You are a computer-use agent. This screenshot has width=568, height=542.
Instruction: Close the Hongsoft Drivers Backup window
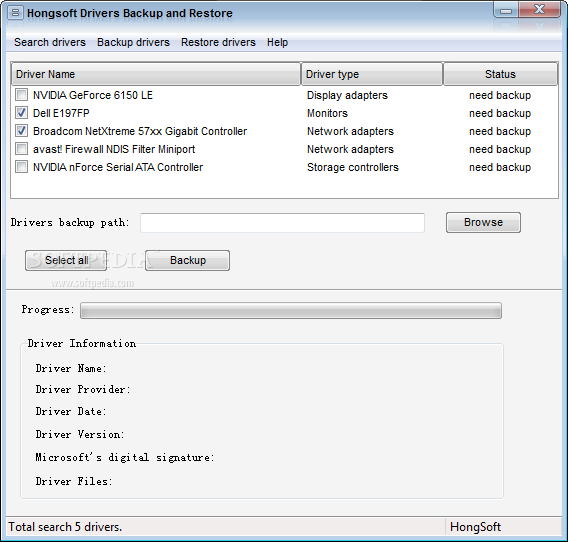[x=539, y=9]
